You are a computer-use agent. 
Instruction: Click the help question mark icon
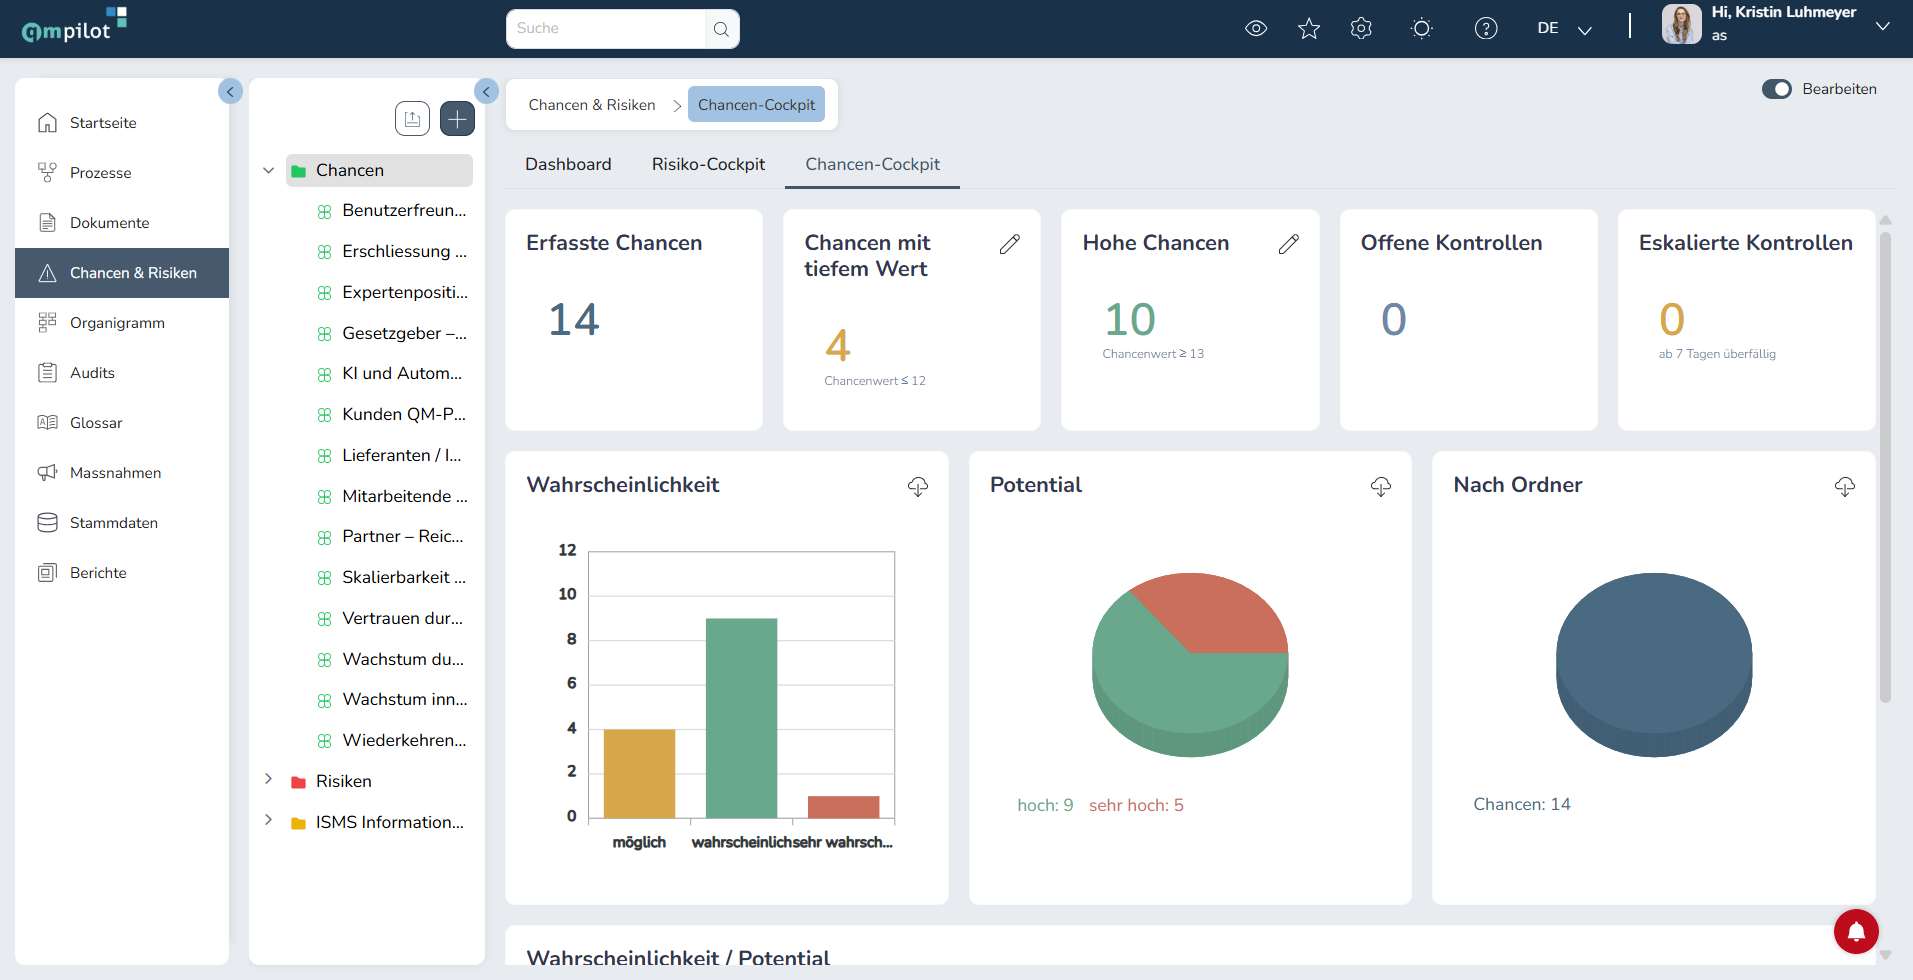point(1486,29)
